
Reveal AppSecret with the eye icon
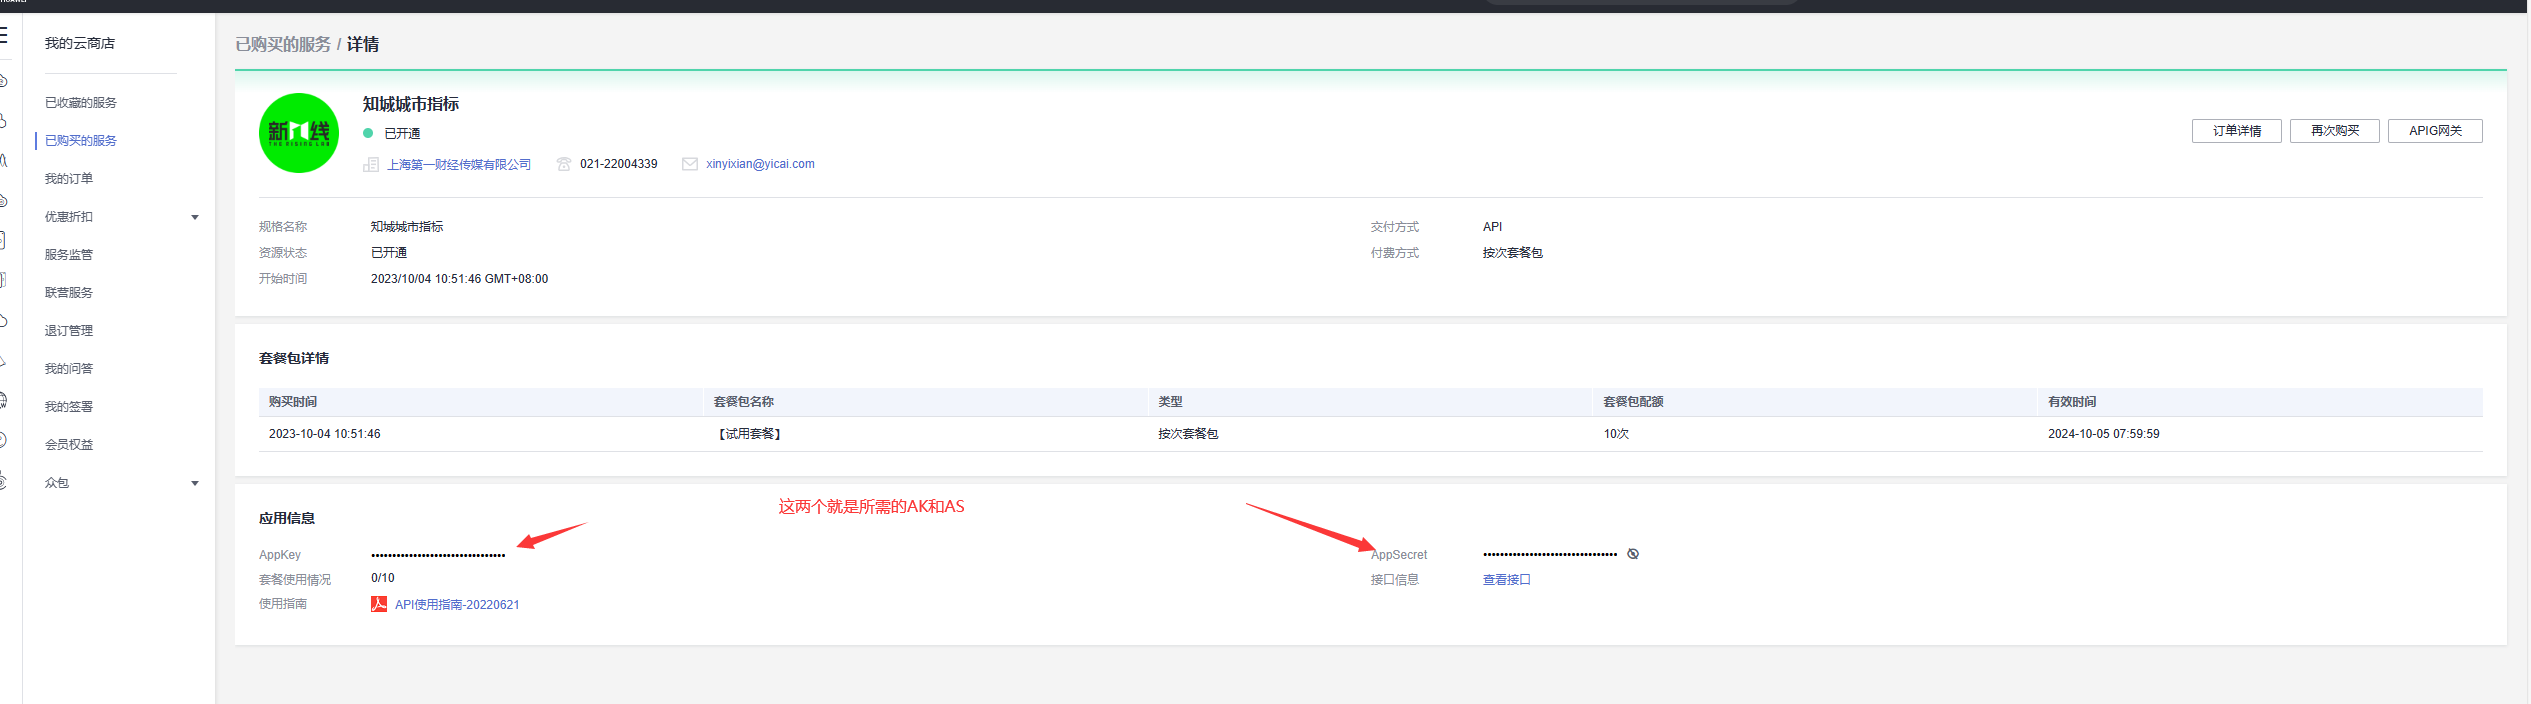pos(1633,554)
